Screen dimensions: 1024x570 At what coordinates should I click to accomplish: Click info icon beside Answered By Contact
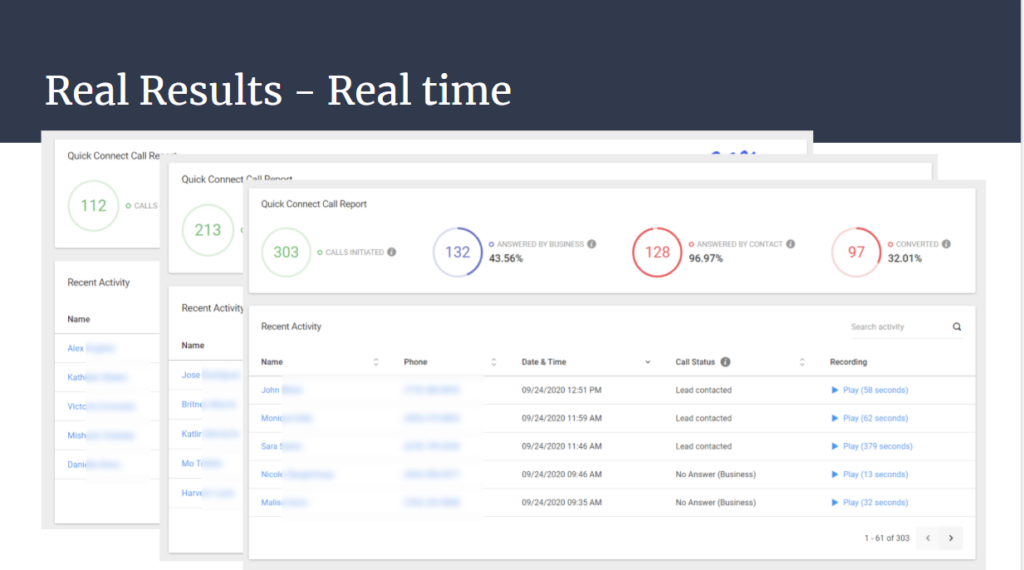pos(791,244)
